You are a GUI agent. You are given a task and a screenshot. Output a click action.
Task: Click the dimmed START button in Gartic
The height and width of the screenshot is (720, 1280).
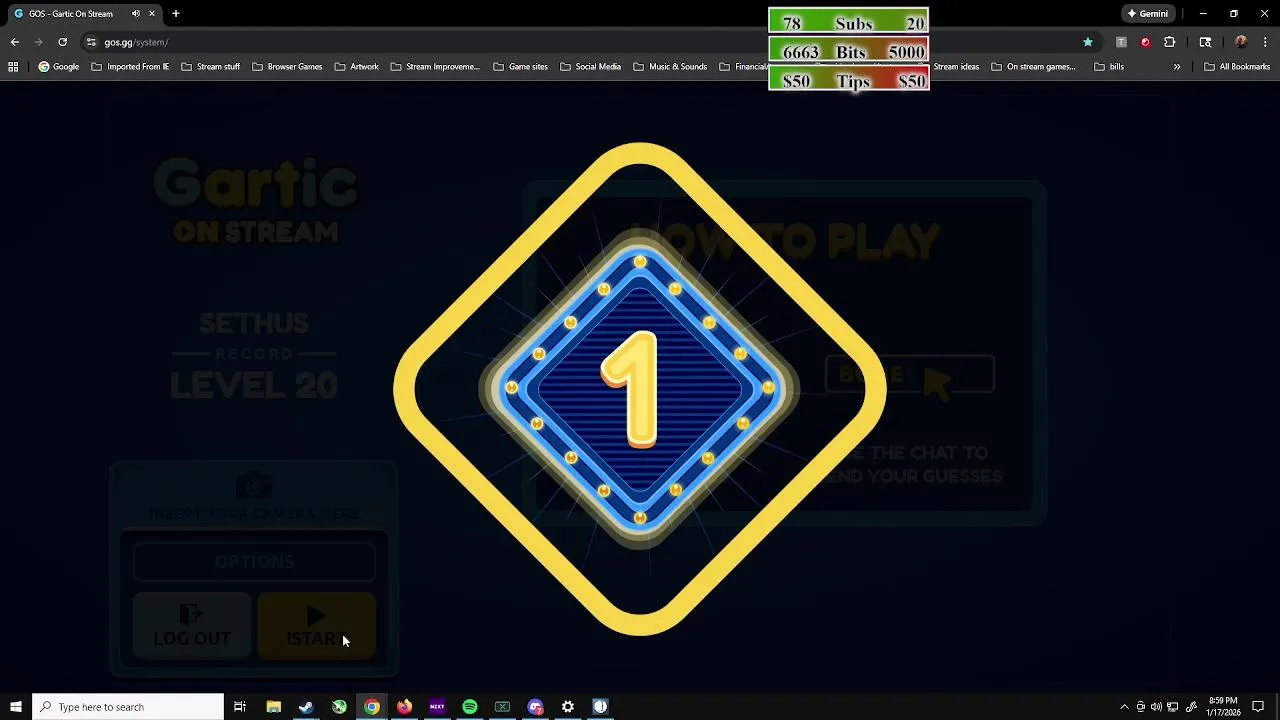316,626
